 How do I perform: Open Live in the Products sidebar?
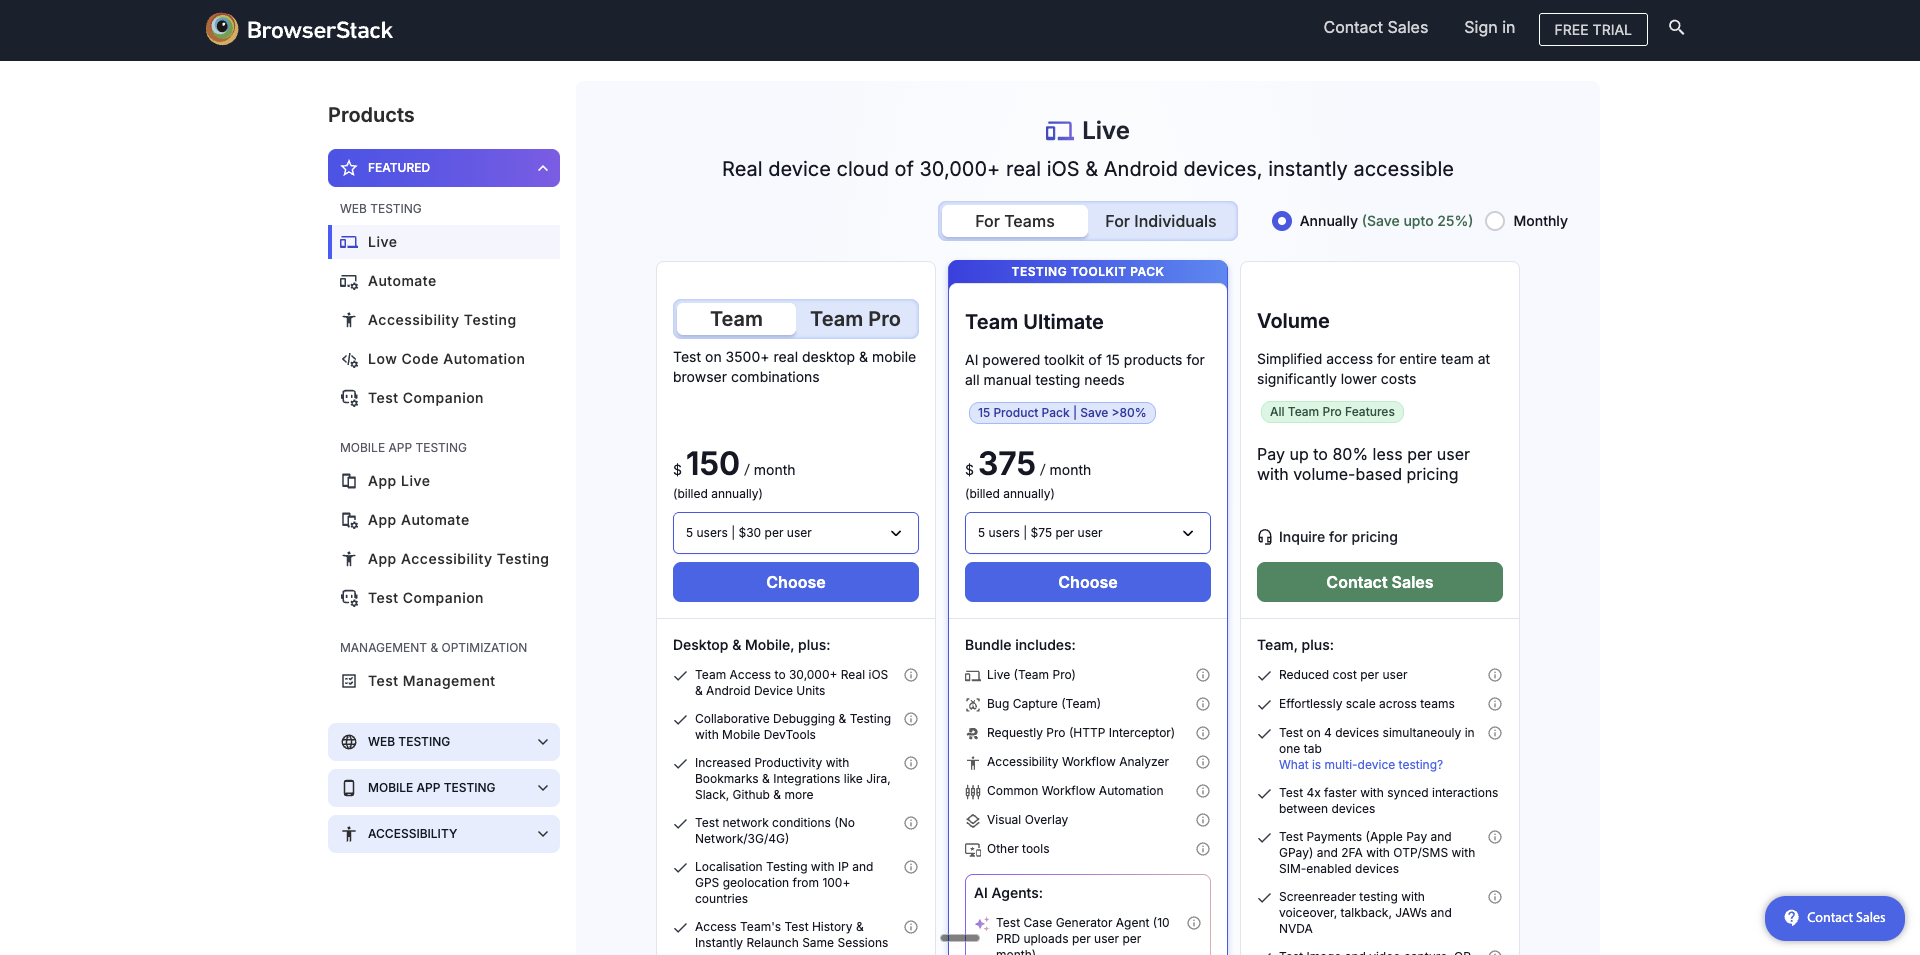pos(445,242)
